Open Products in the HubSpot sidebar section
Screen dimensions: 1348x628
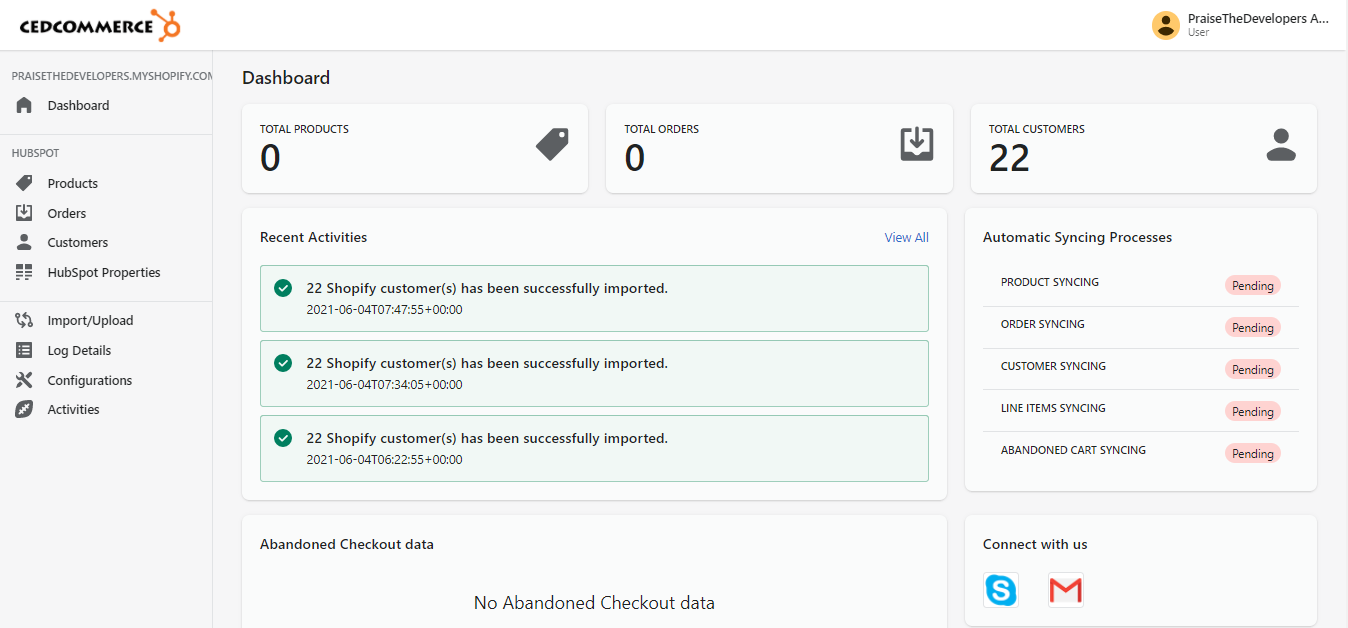tap(72, 183)
